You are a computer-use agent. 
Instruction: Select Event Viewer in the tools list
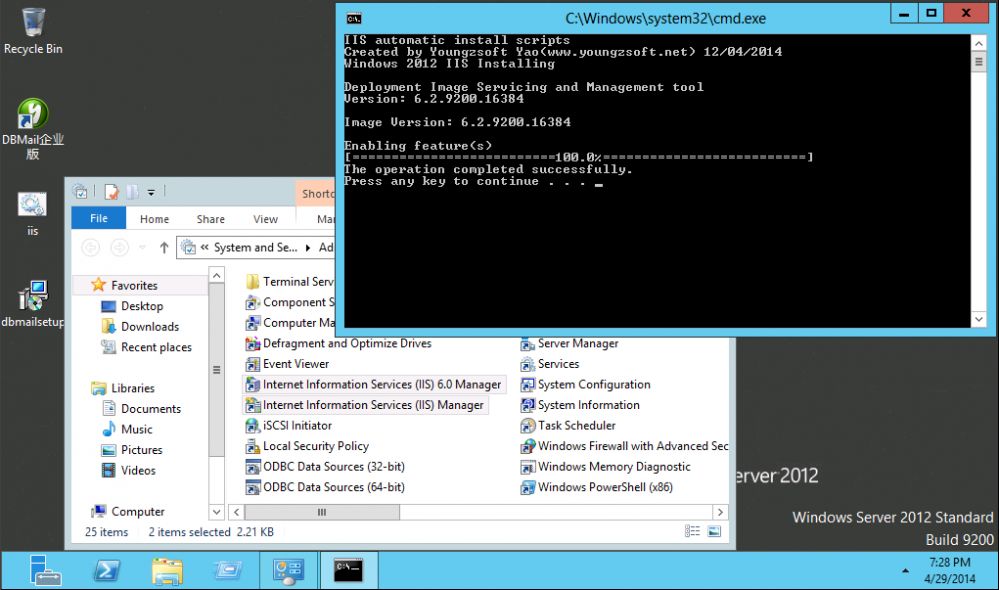(x=295, y=364)
